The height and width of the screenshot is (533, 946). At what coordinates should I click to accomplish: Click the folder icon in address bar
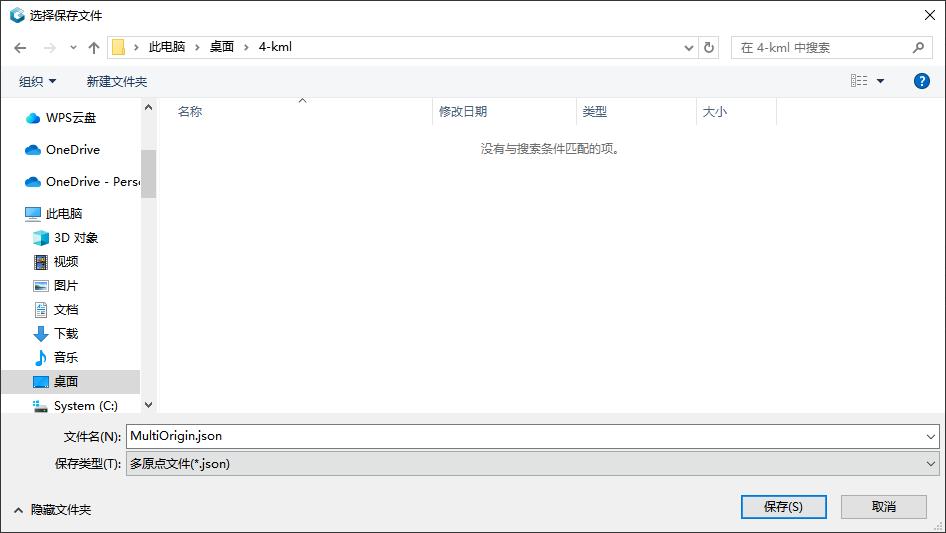click(119, 47)
